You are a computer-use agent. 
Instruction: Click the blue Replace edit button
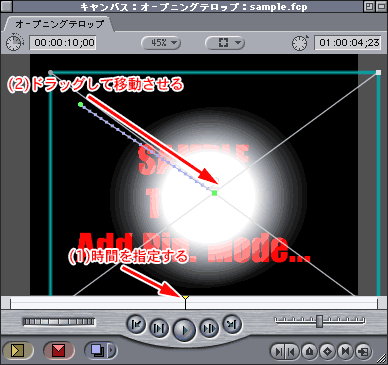pyautogui.click(x=97, y=351)
